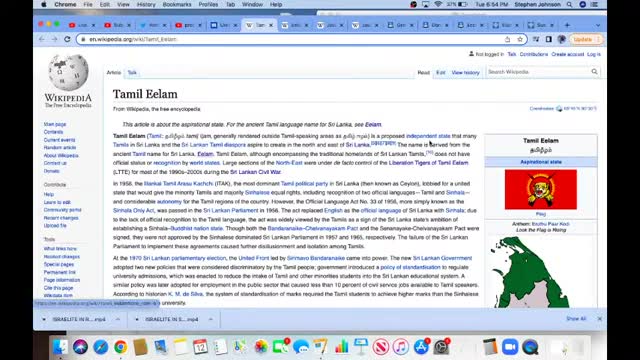Screen dimensions: 640x360
Task: Select the Read tab on Wikipedia
Action: click(x=423, y=73)
